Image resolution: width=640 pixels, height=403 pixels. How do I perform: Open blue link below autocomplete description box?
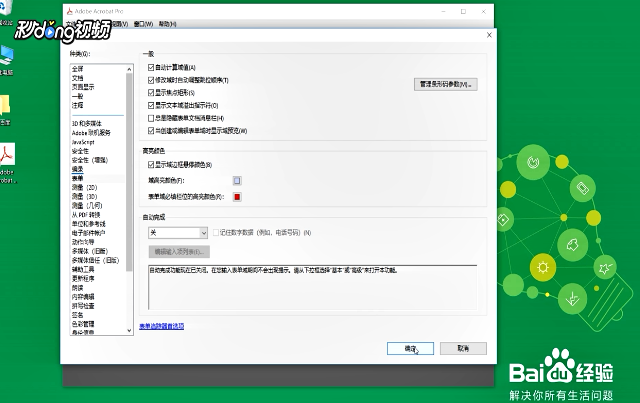click(x=162, y=326)
